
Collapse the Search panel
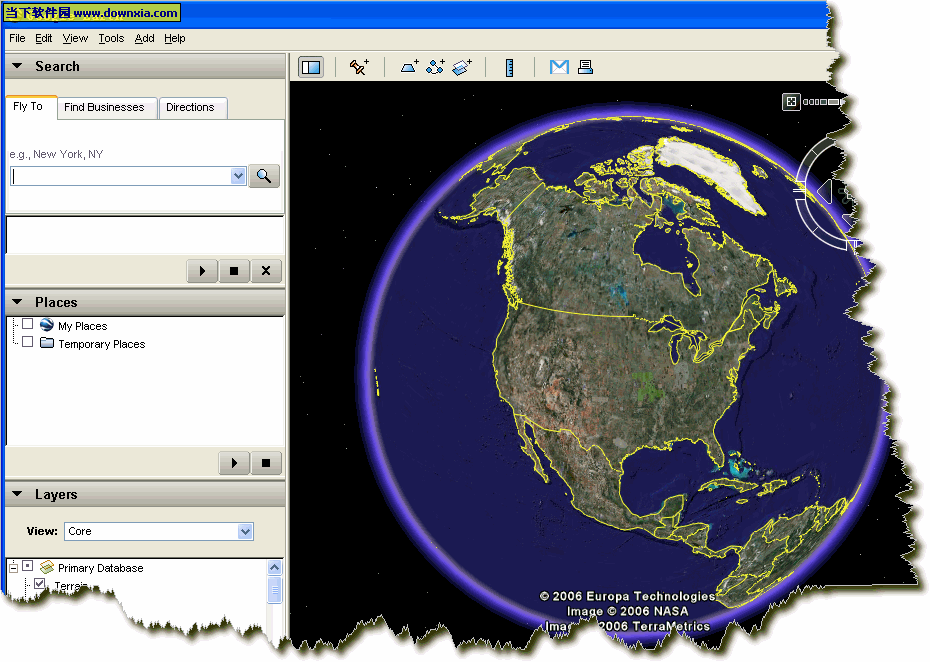[x=17, y=66]
